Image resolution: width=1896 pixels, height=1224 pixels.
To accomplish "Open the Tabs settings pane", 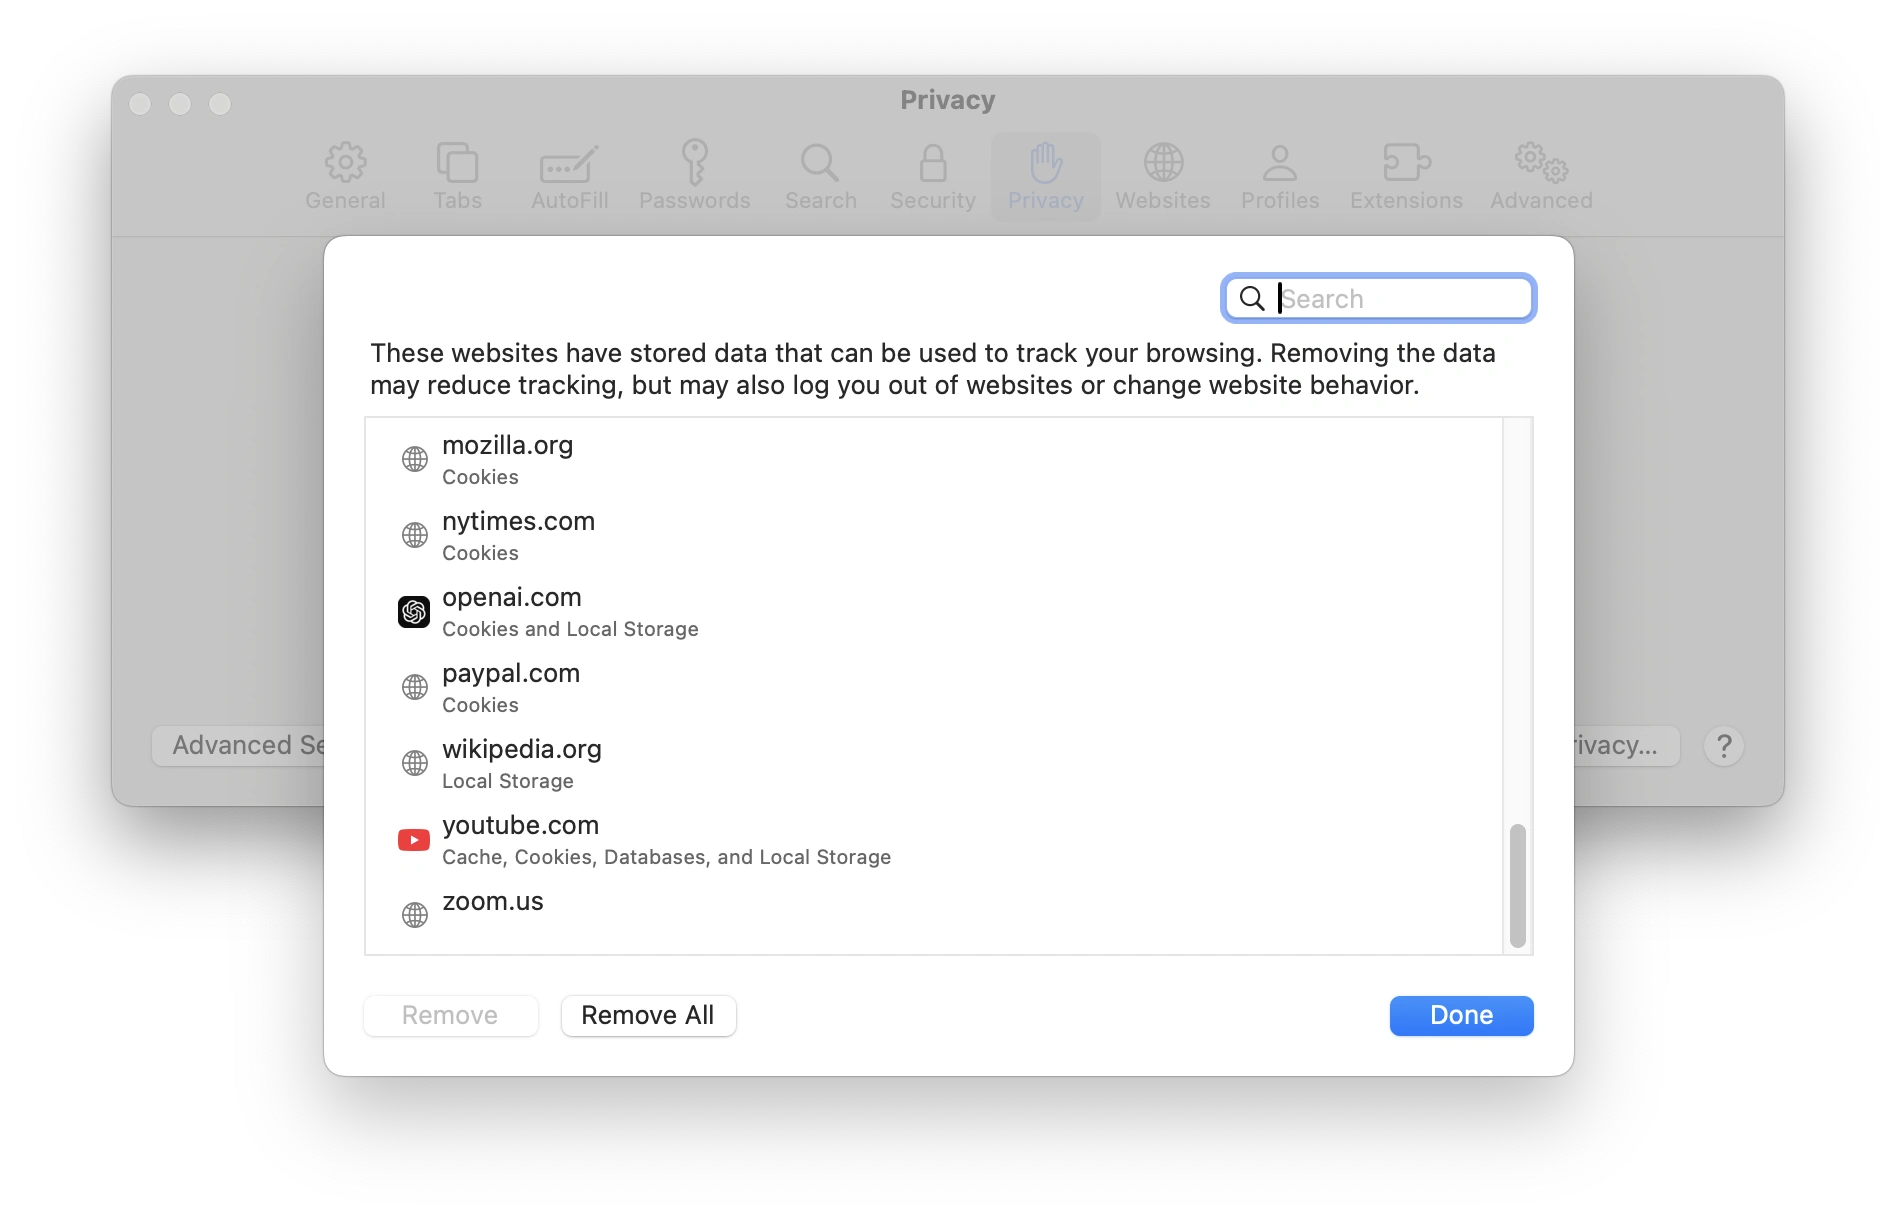I will tap(458, 176).
